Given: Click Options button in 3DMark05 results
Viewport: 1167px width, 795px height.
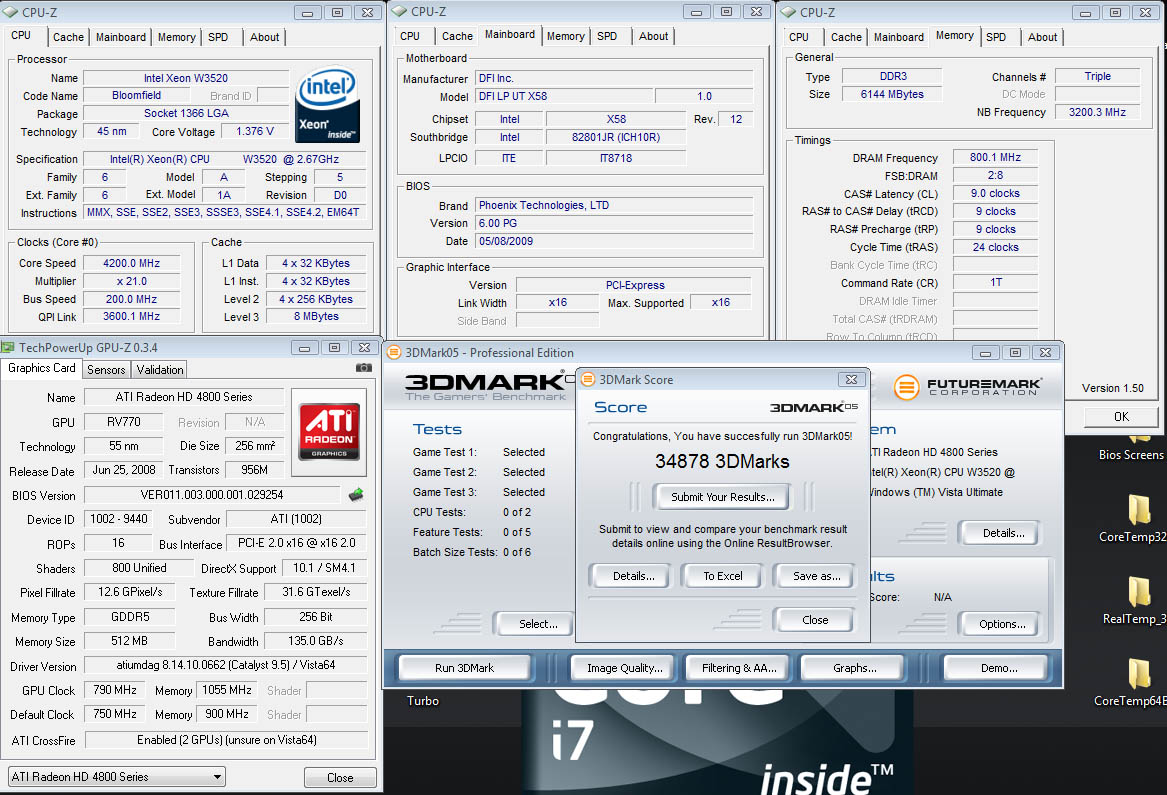Looking at the screenshot, I should tap(1002, 624).
